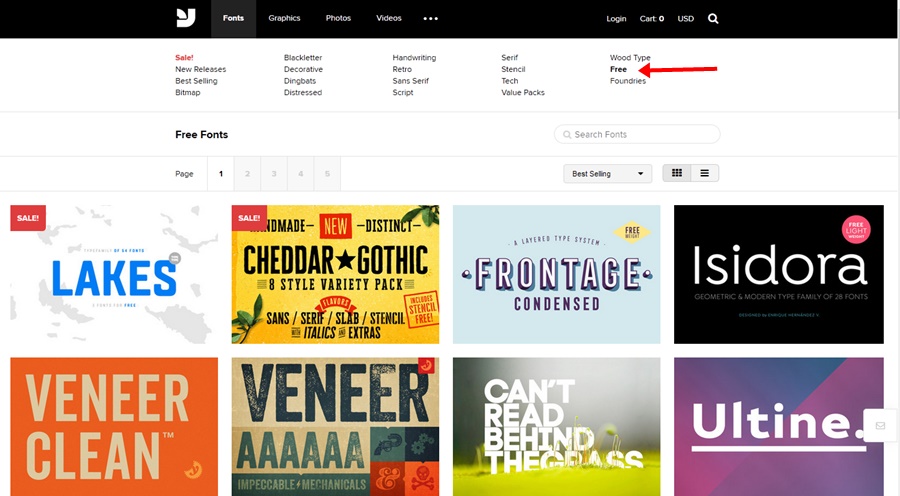Open the Lakes font thumbnail

pyautogui.click(x=114, y=274)
